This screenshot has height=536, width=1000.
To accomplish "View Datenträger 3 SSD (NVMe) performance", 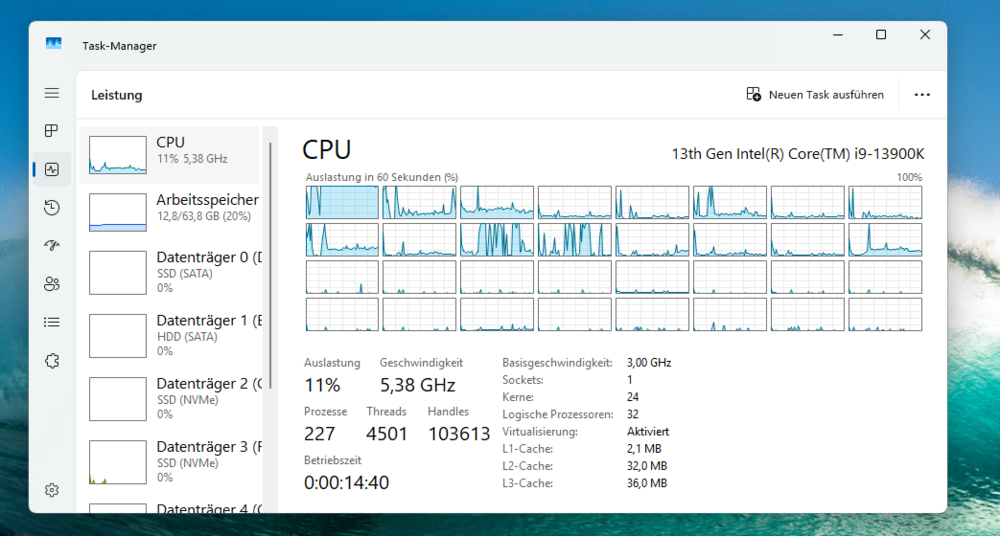I will coord(170,461).
